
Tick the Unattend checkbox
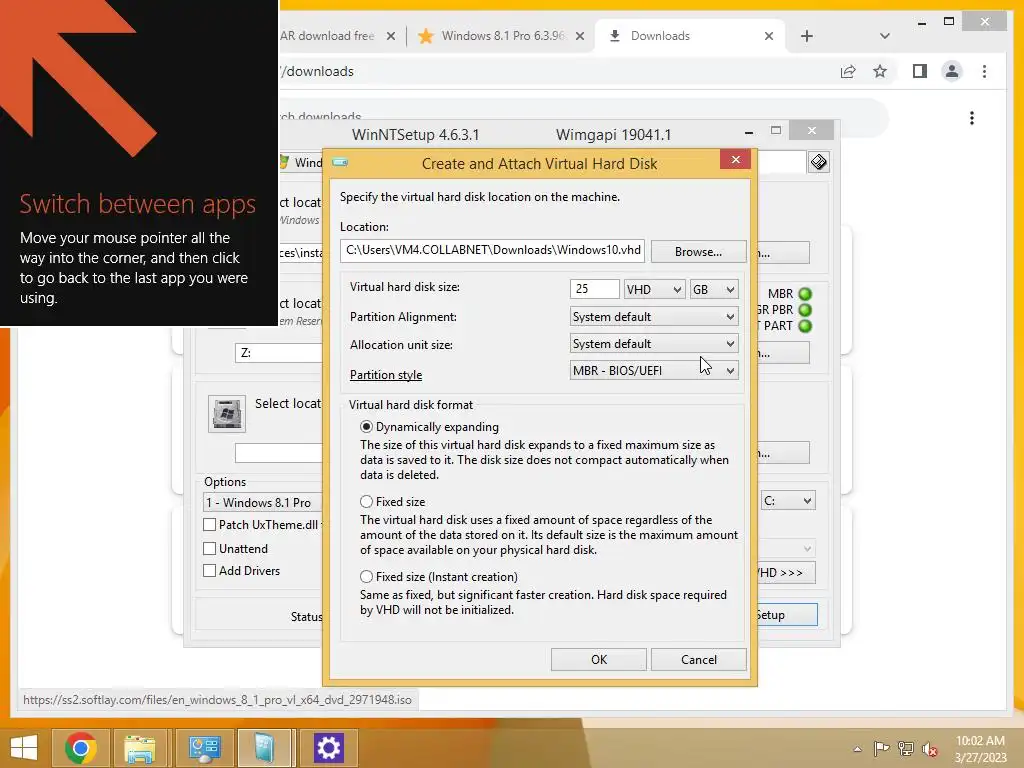pos(210,549)
